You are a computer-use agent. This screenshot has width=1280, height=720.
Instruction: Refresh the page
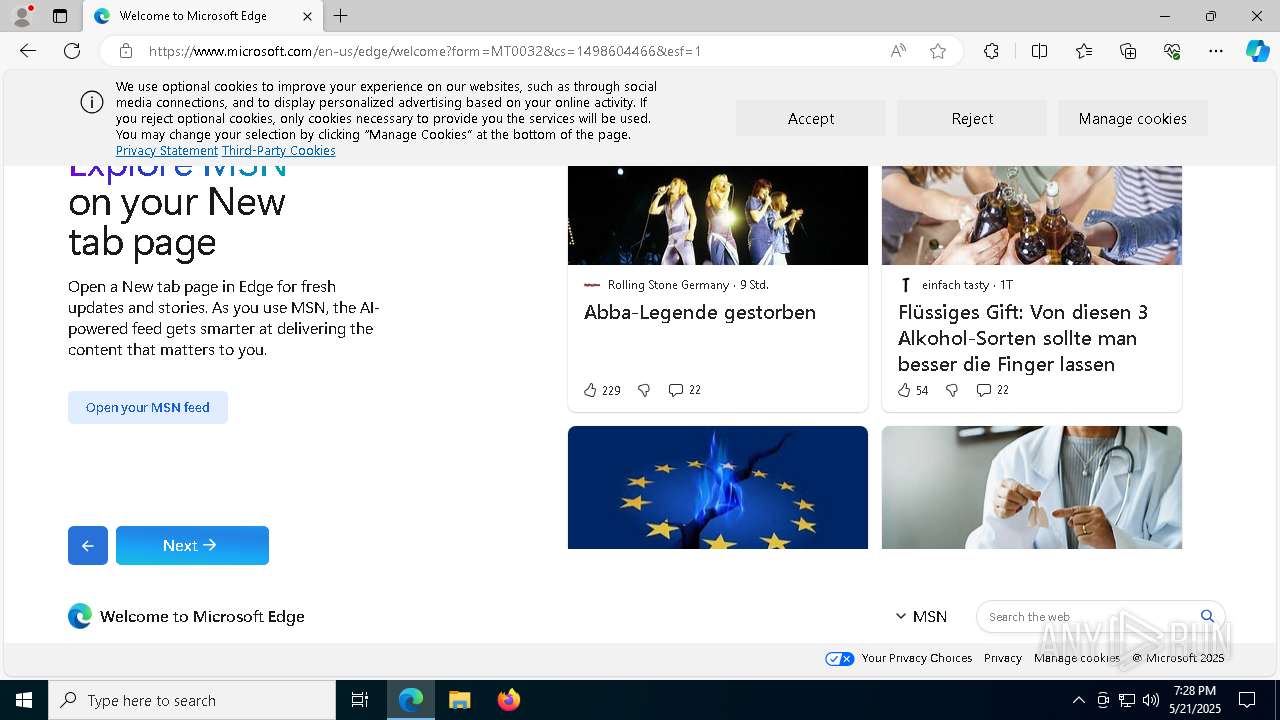pos(72,51)
